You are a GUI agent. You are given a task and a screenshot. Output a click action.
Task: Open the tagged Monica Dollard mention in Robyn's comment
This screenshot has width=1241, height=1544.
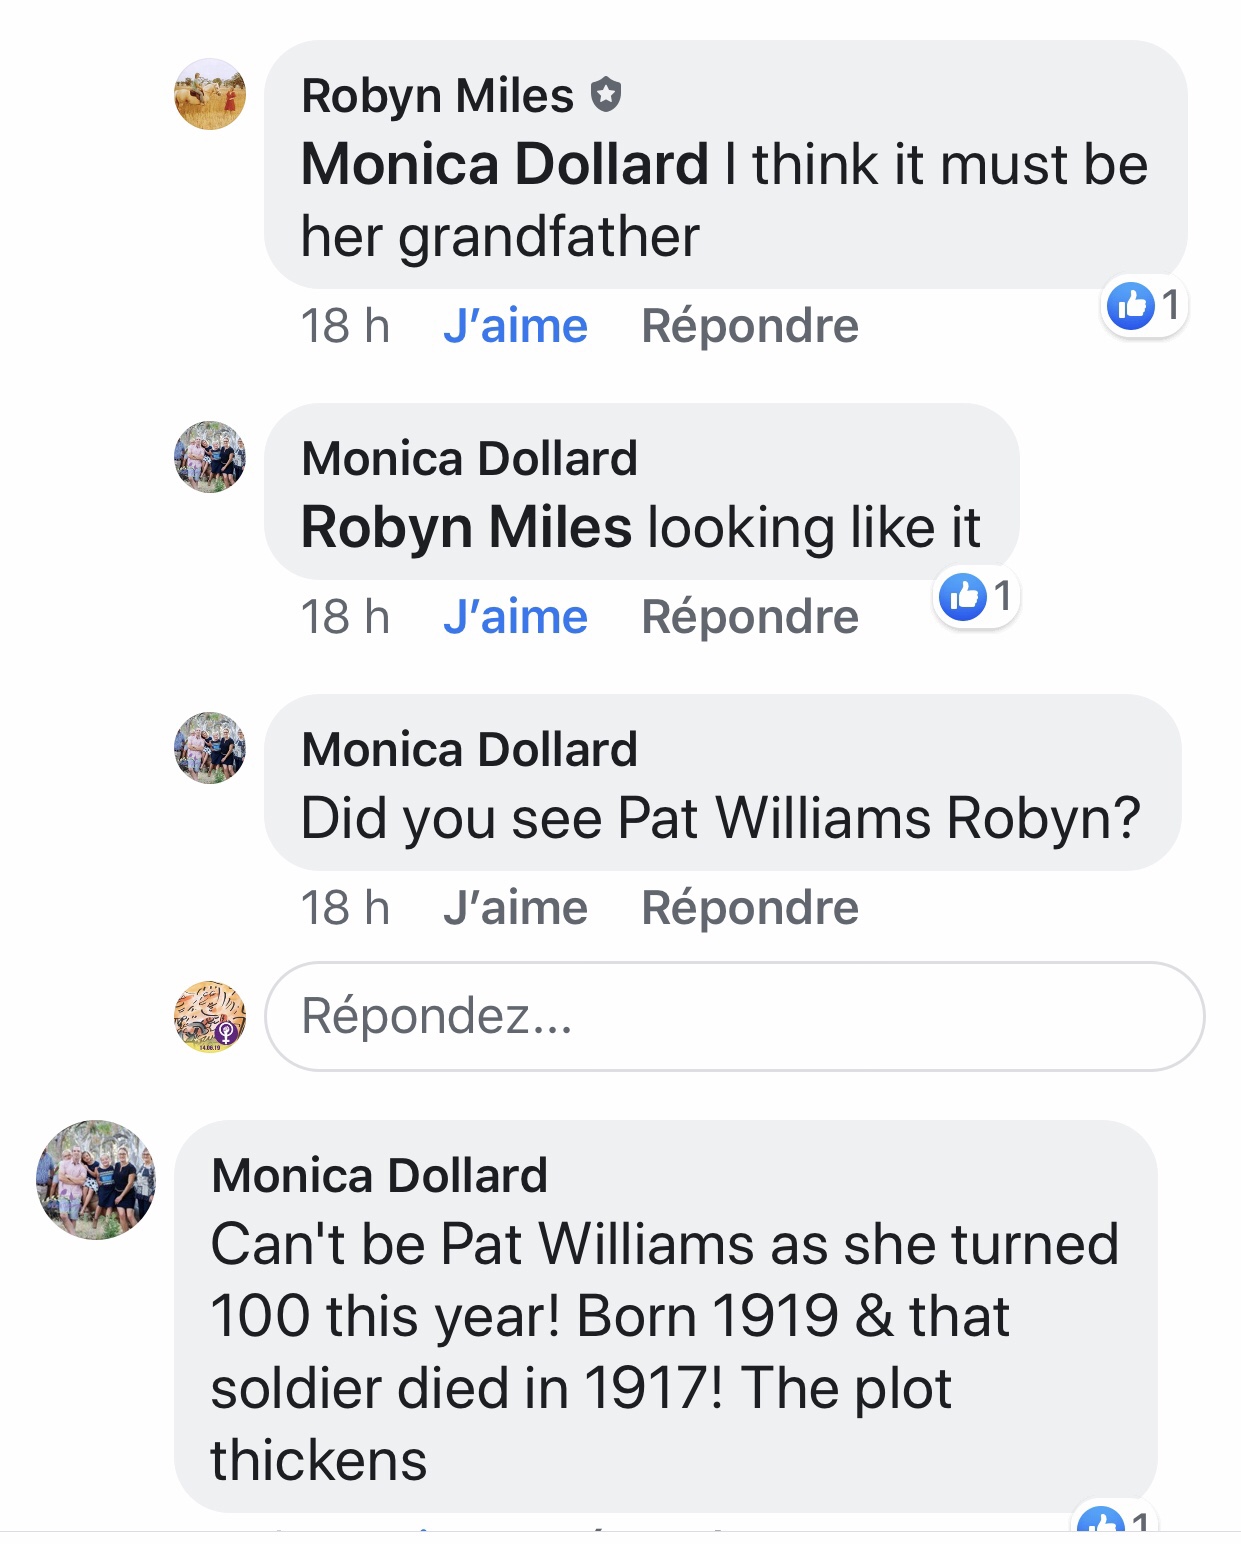click(x=505, y=164)
